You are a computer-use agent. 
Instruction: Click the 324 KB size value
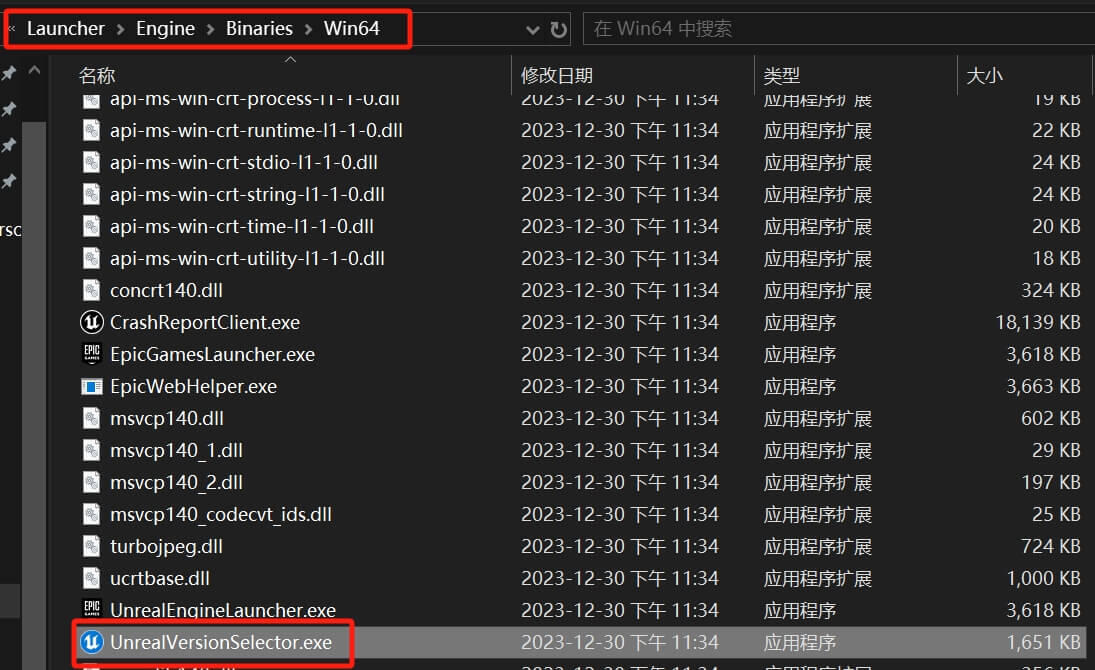pos(1051,290)
